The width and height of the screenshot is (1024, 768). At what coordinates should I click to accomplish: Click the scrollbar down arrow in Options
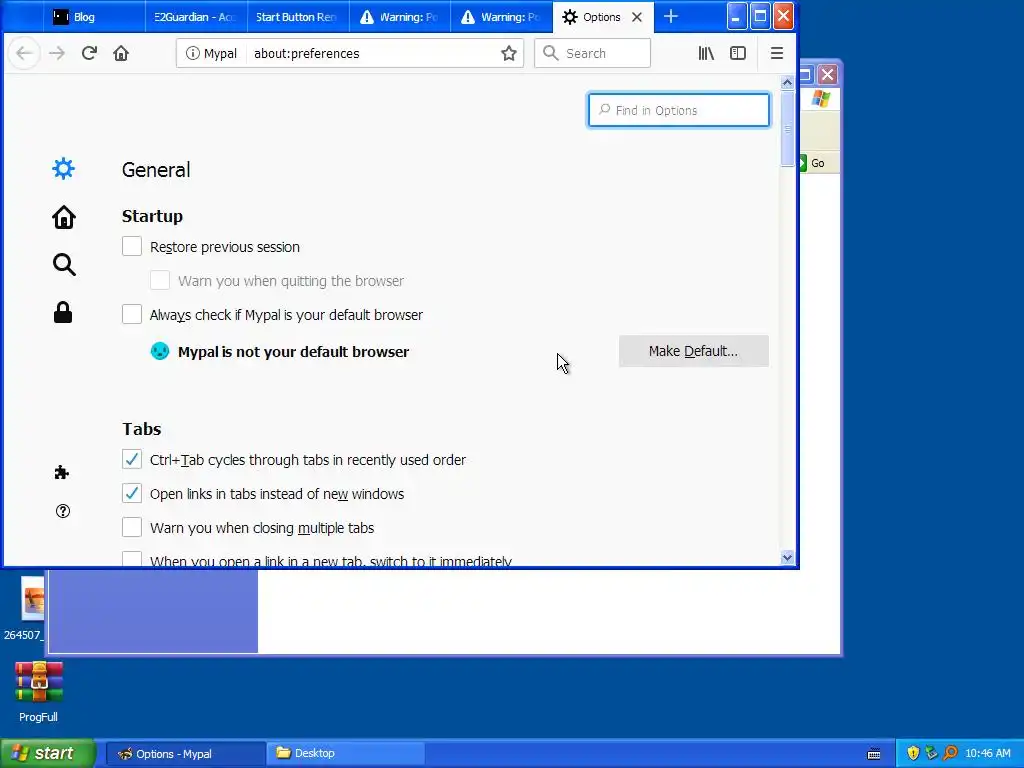tap(787, 557)
